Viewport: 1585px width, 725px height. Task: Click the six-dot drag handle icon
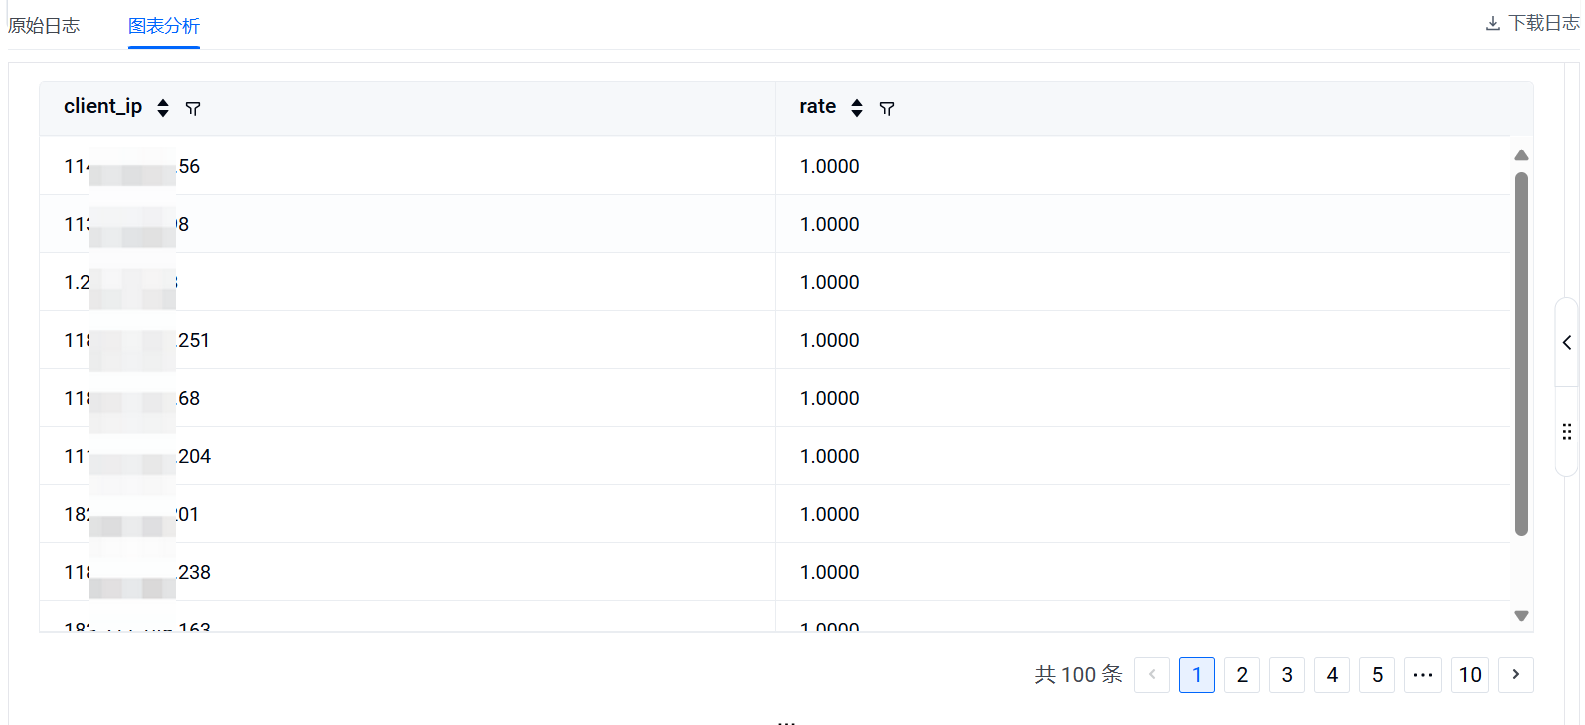pyautogui.click(x=1567, y=432)
